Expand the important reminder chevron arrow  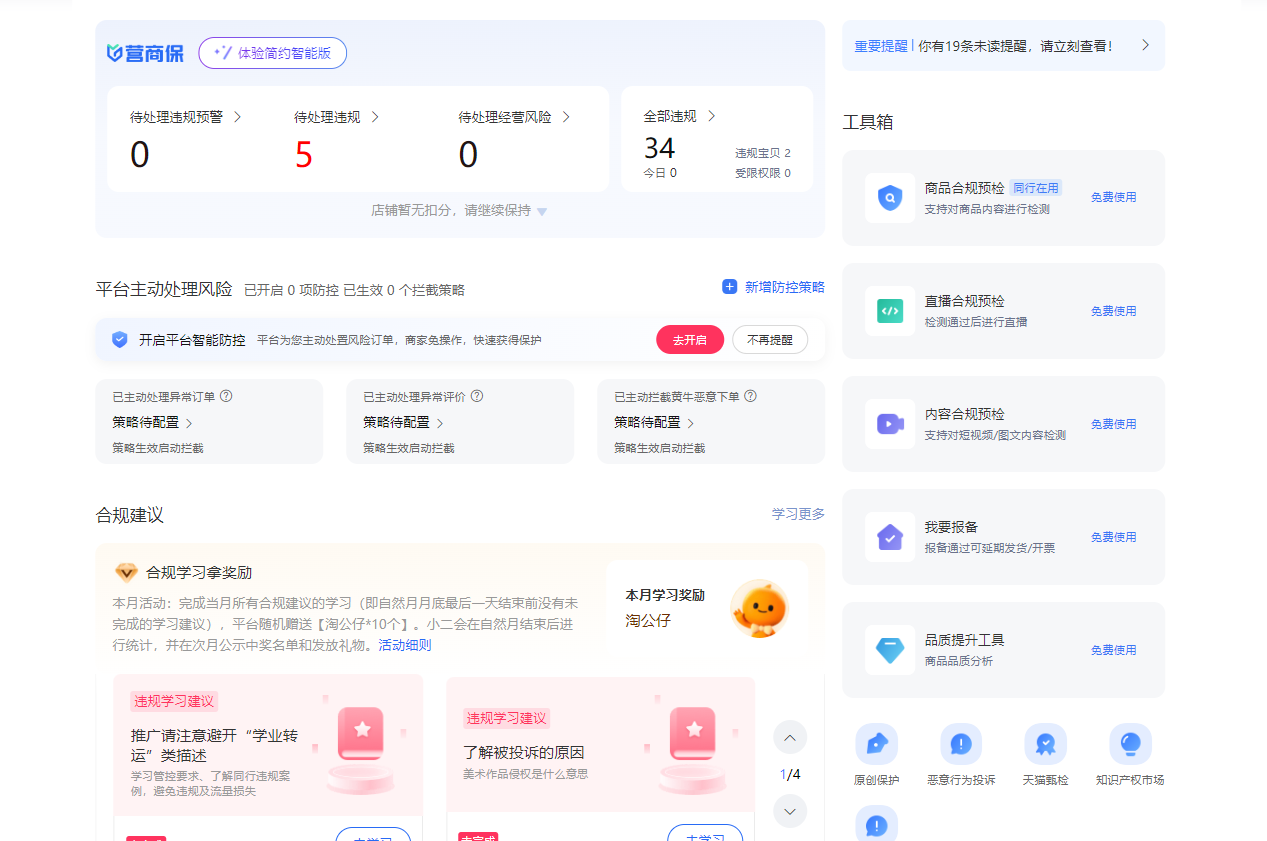coord(1145,45)
